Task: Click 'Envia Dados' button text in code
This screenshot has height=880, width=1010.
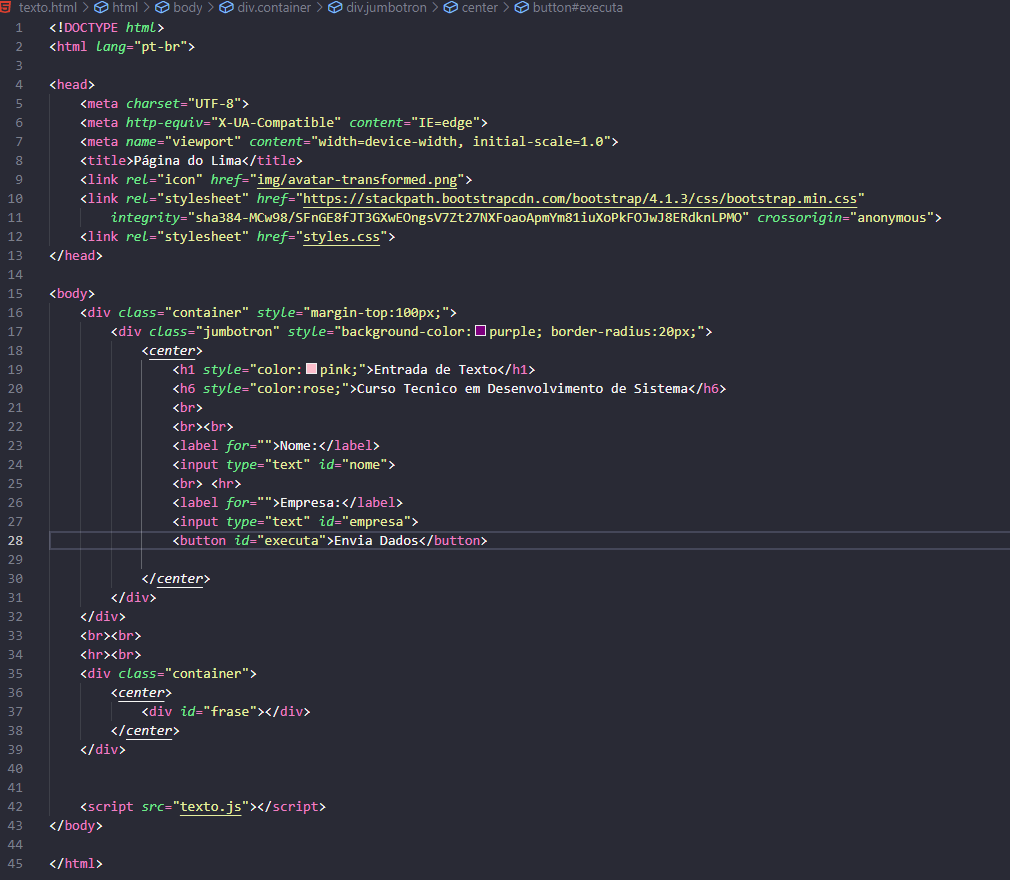Action: 376,540
